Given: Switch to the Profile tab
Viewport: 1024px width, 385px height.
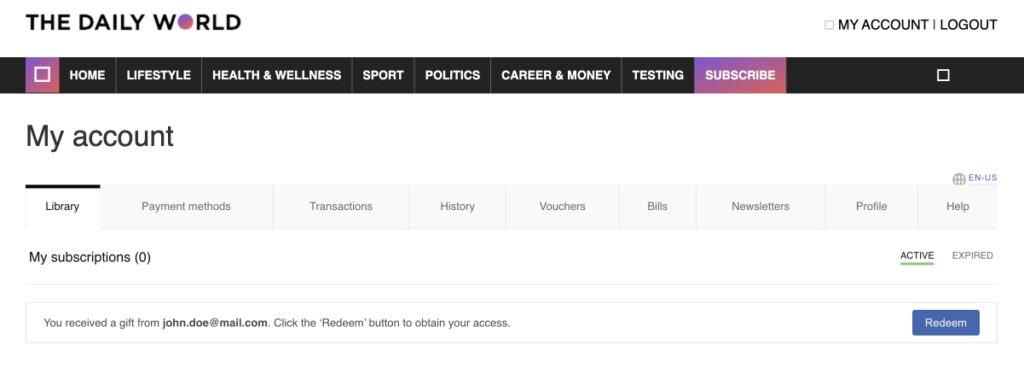Looking at the screenshot, I should [871, 206].
